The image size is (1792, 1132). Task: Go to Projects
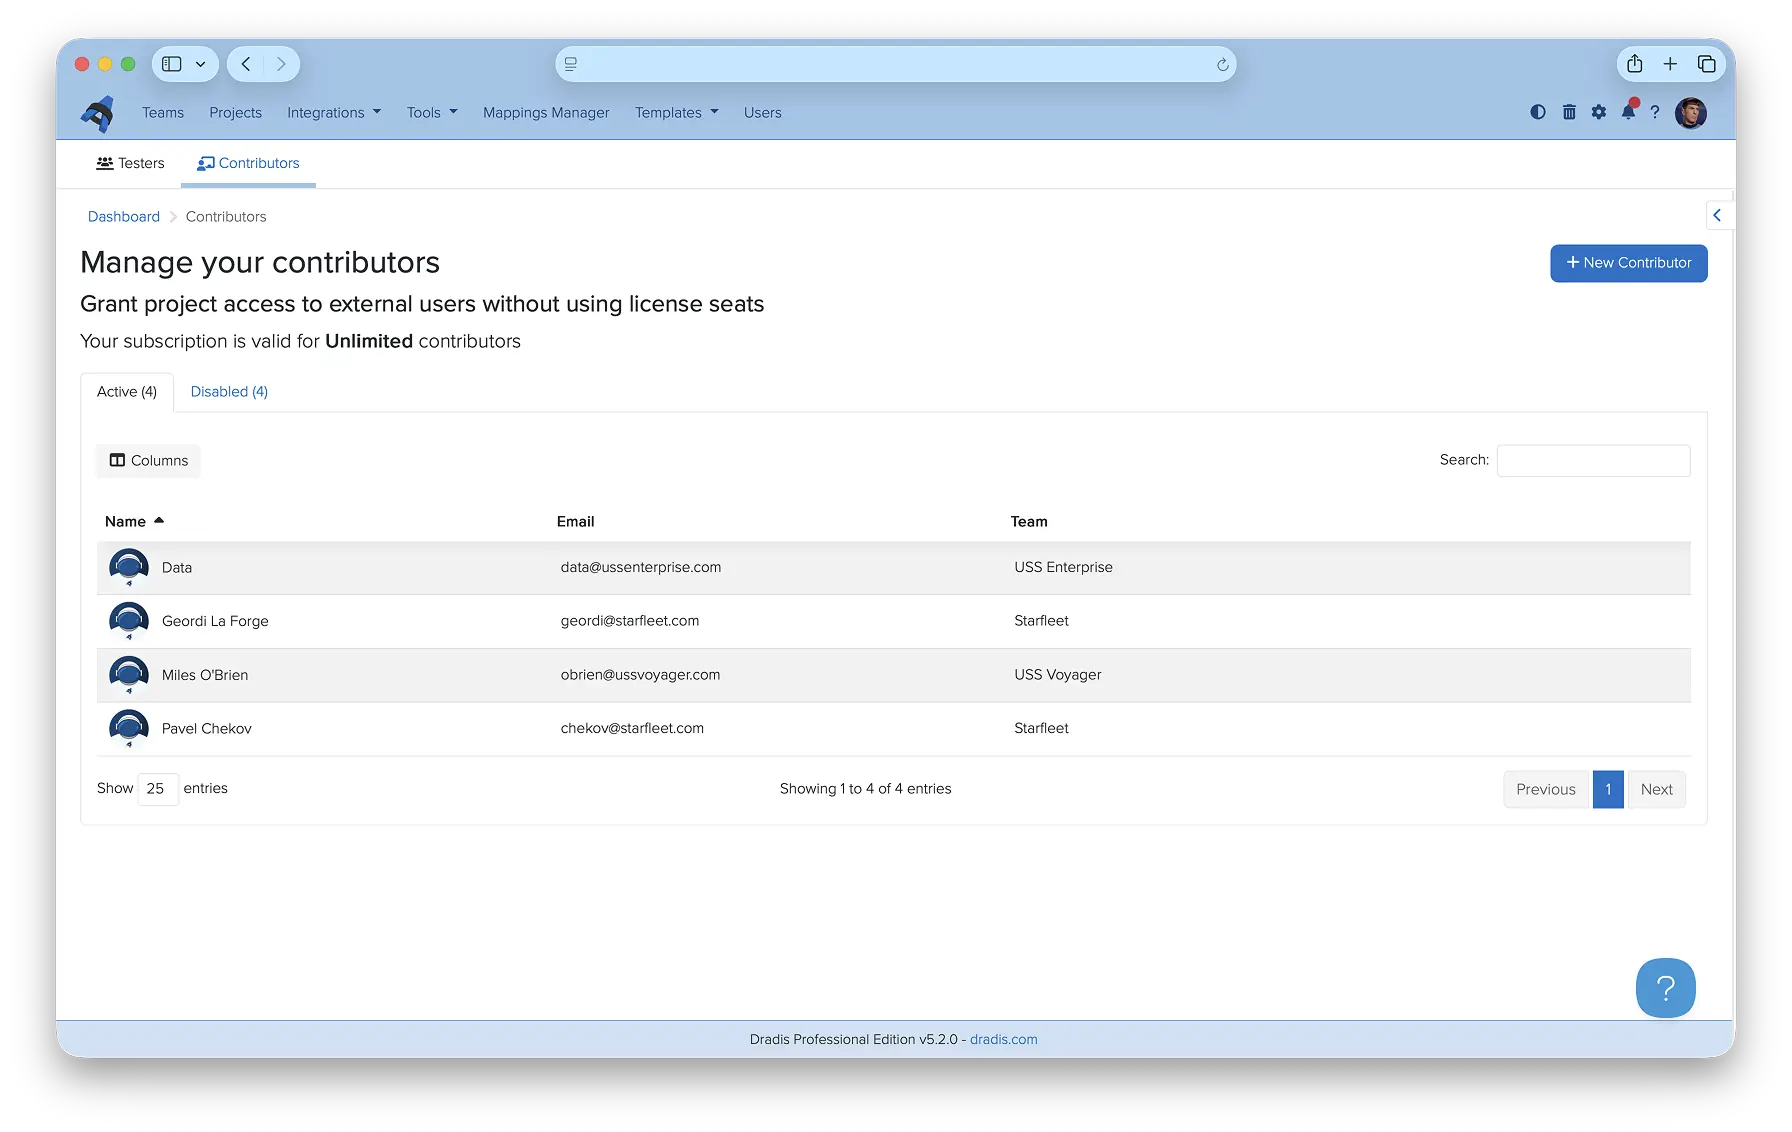tap(235, 113)
